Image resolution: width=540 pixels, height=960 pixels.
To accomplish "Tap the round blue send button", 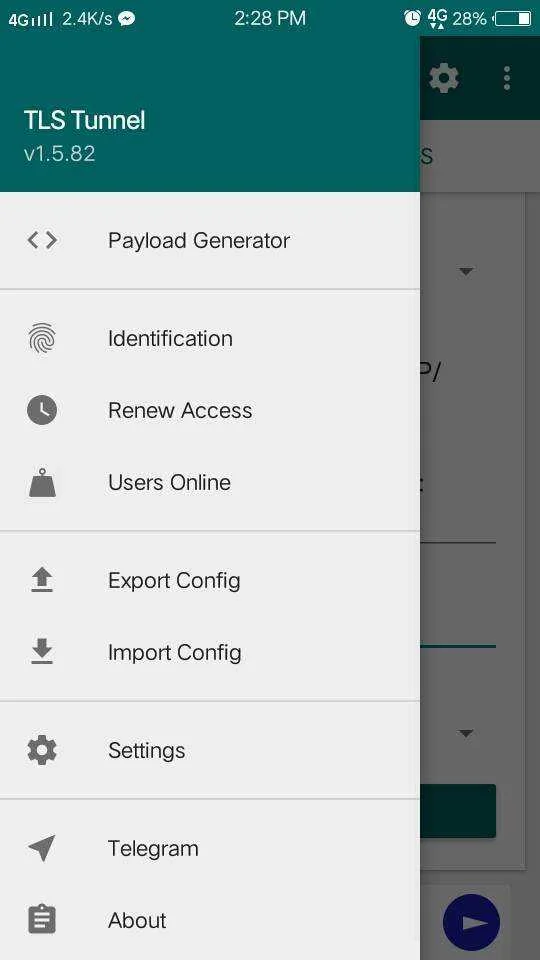I will [x=471, y=923].
